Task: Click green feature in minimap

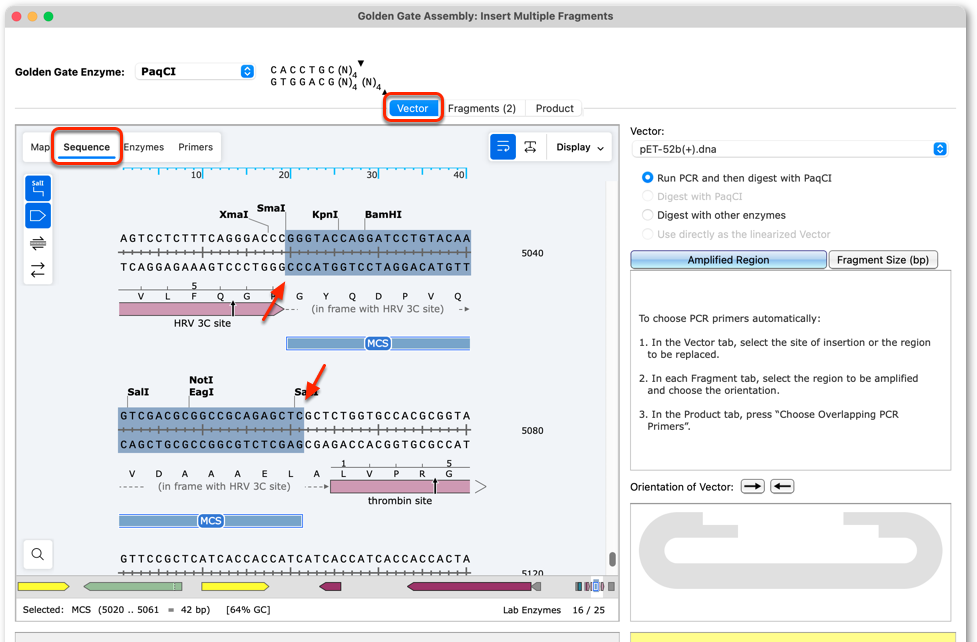Action: coord(133,587)
